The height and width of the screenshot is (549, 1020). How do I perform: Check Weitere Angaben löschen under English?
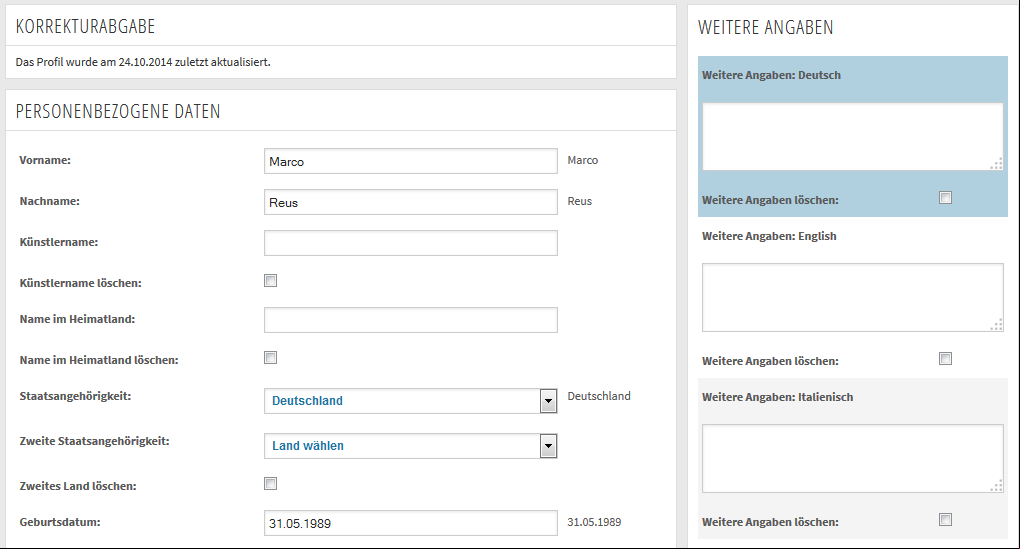click(946, 358)
